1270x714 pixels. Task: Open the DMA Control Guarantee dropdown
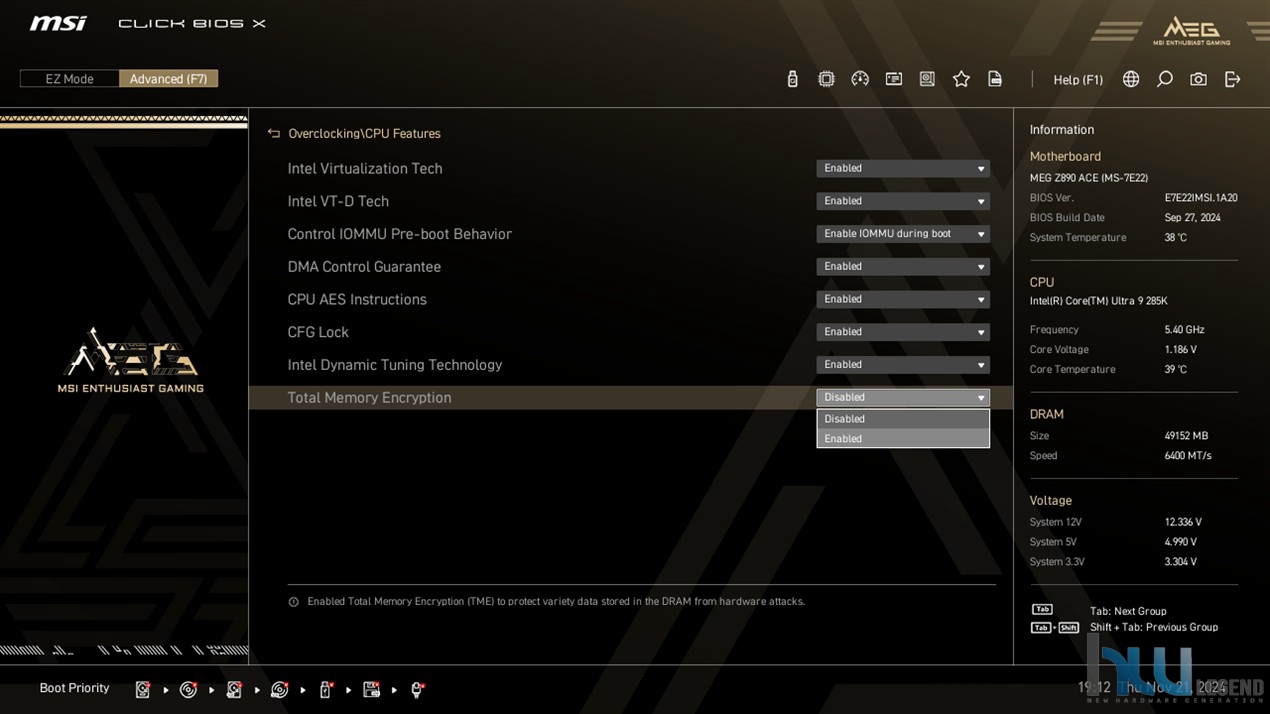(903, 267)
